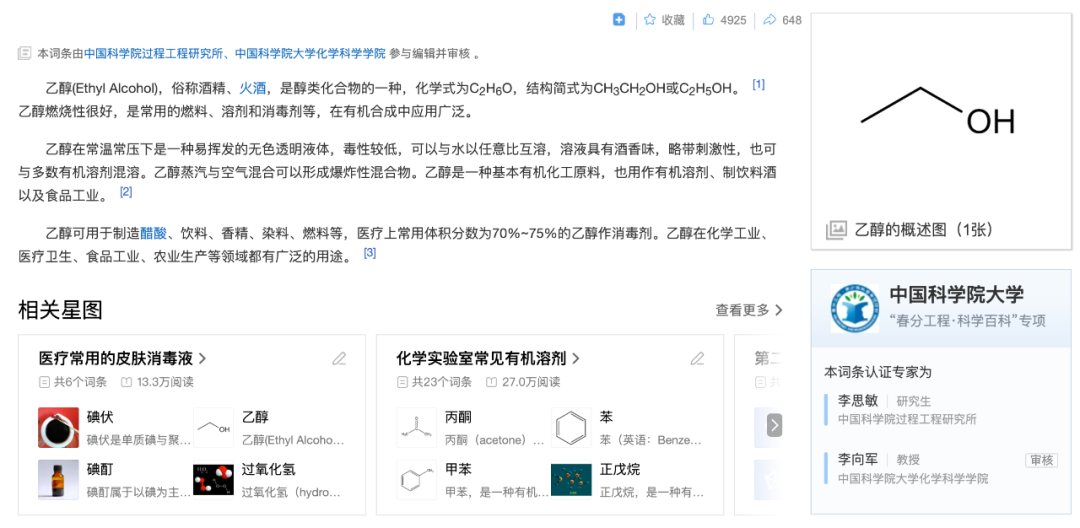The height and width of the screenshot is (528, 1080).
Task: Click the document icon before 本词条由
Action: 25,53
